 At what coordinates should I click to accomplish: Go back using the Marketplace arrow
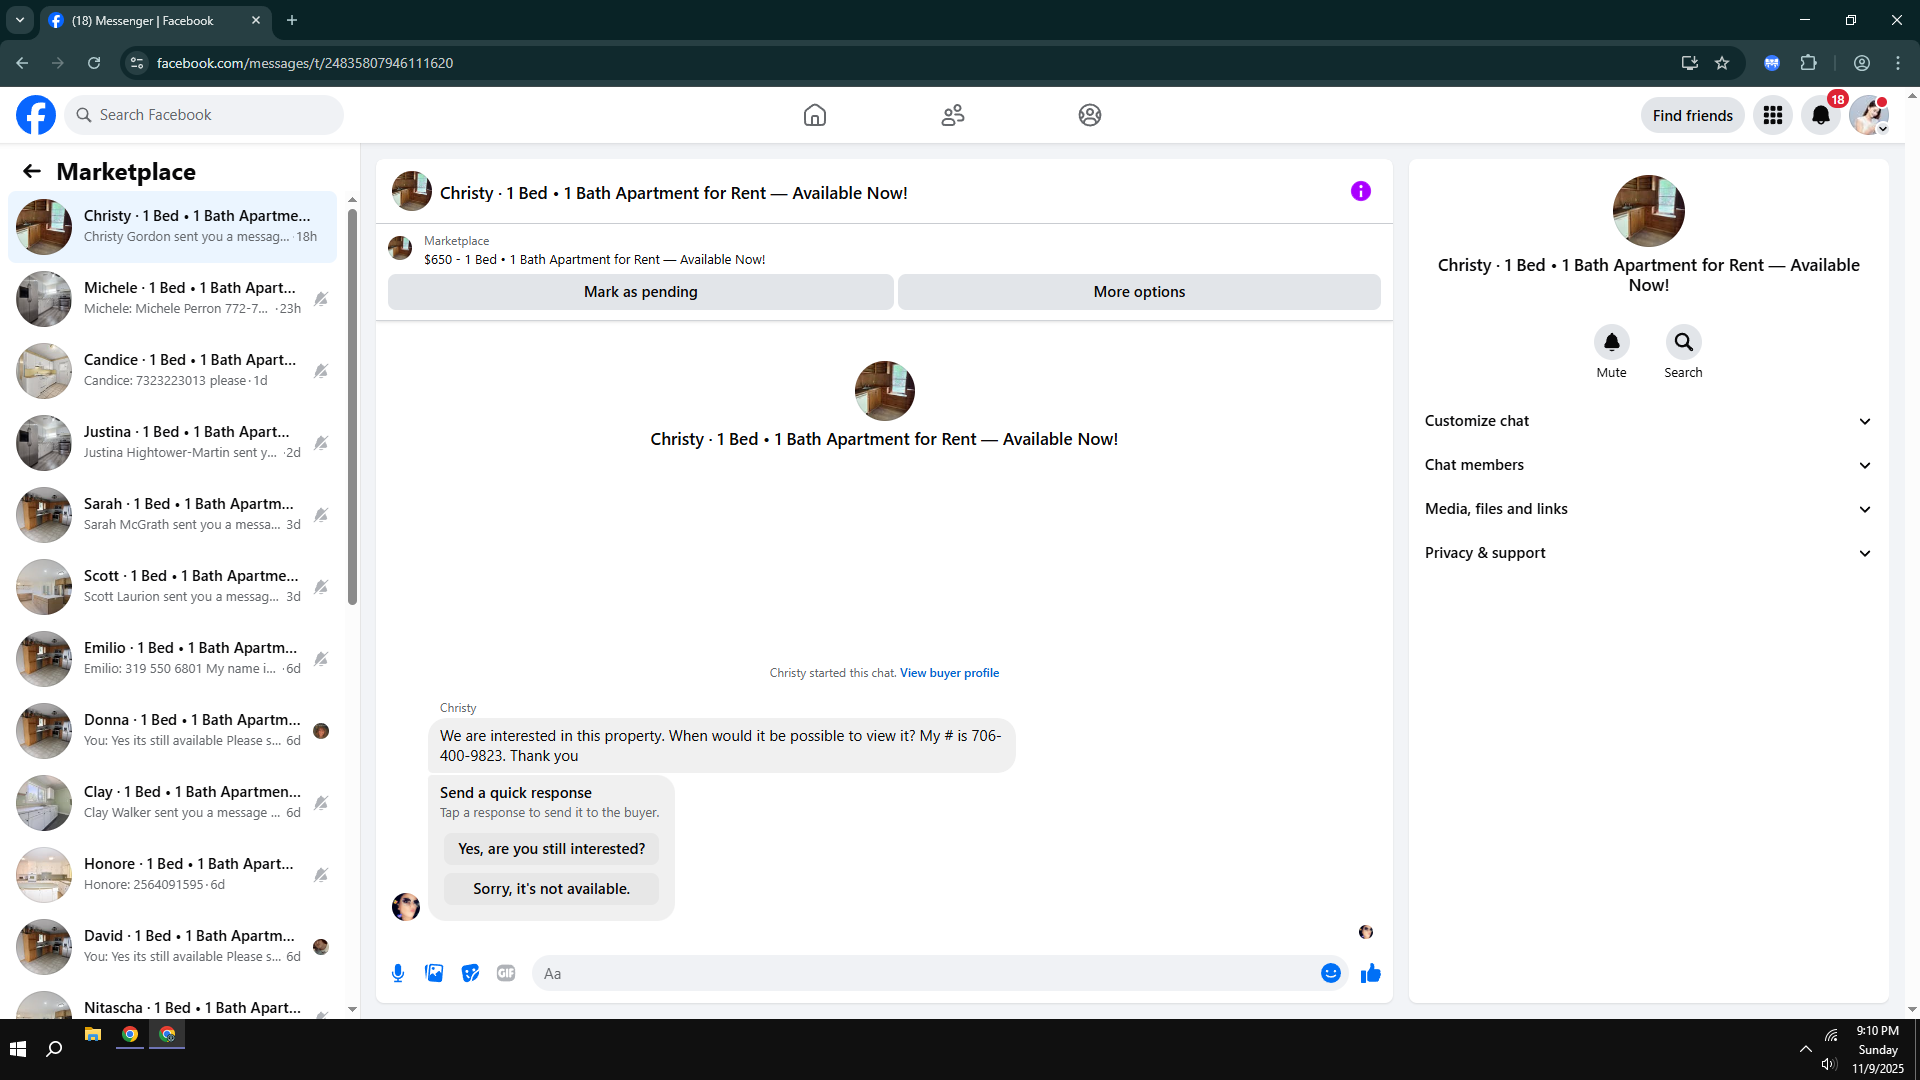[32, 171]
